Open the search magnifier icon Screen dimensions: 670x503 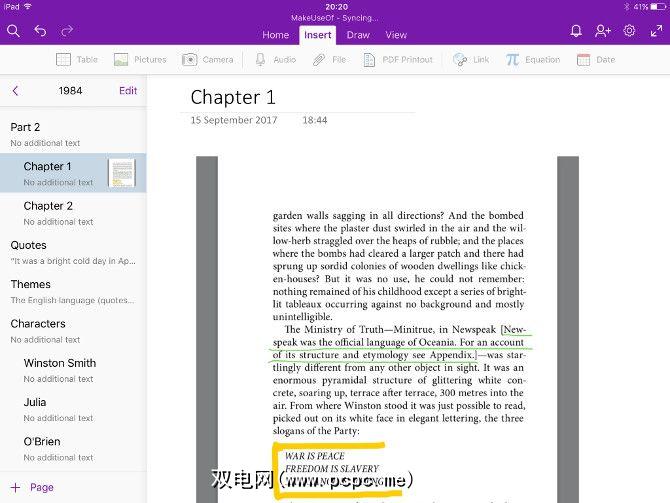pyautogui.click(x=13, y=31)
